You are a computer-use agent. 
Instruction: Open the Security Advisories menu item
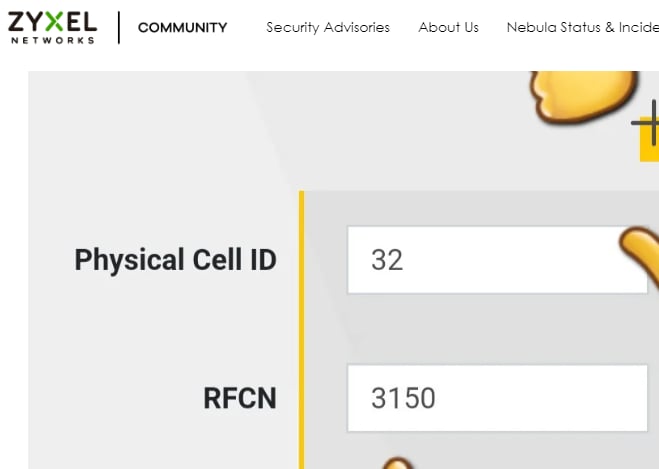coord(328,28)
